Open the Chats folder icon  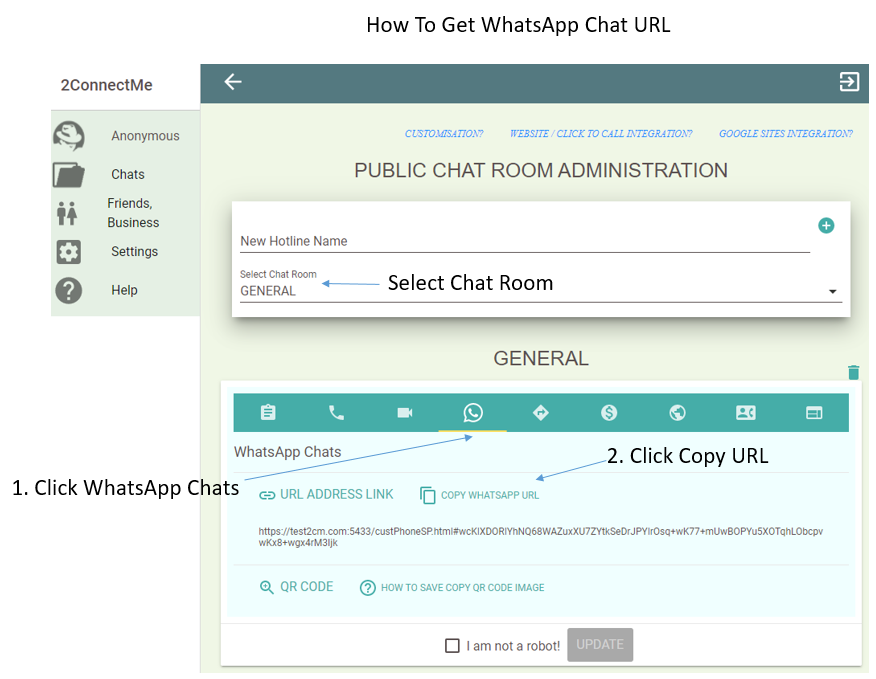[69, 175]
